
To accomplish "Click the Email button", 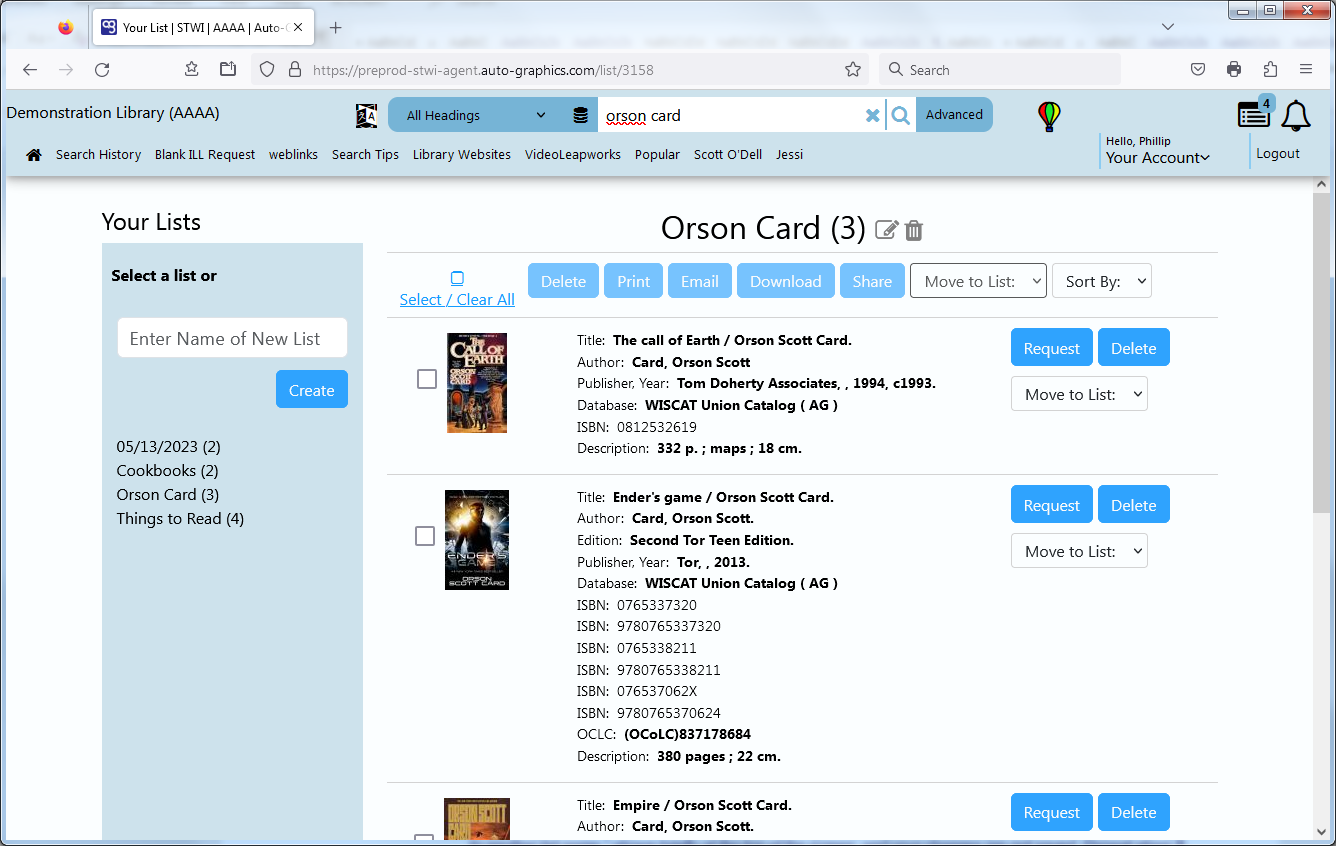I will [x=700, y=281].
